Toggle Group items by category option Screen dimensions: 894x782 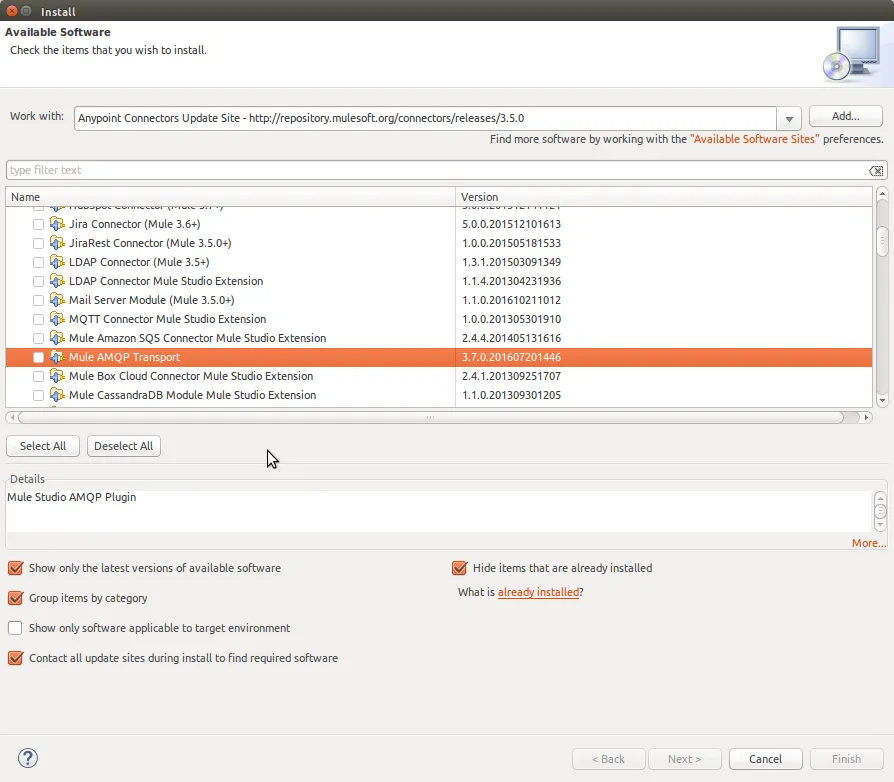[x=15, y=598]
